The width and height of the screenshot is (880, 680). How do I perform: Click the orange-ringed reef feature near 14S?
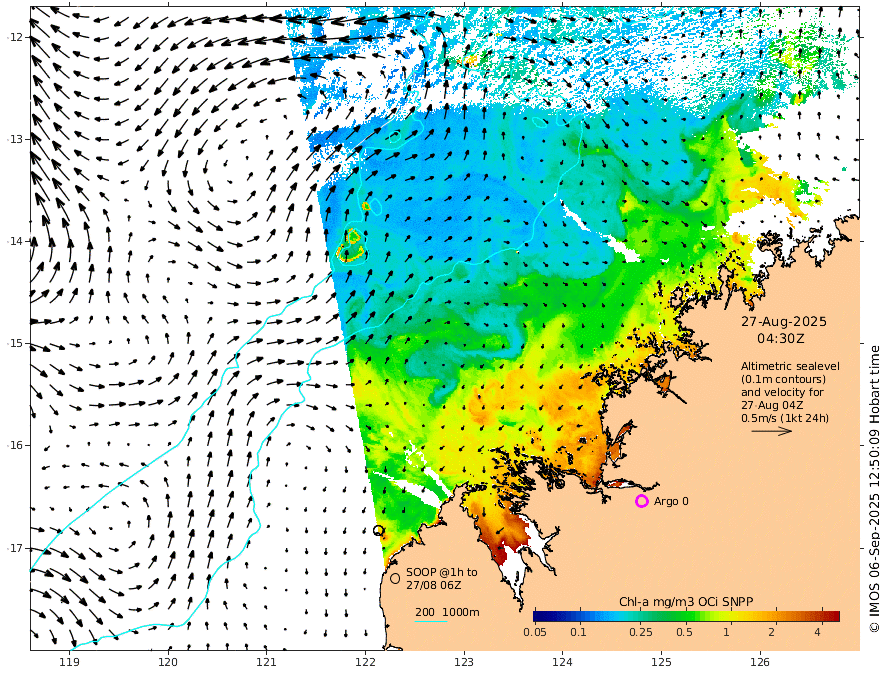click(351, 246)
